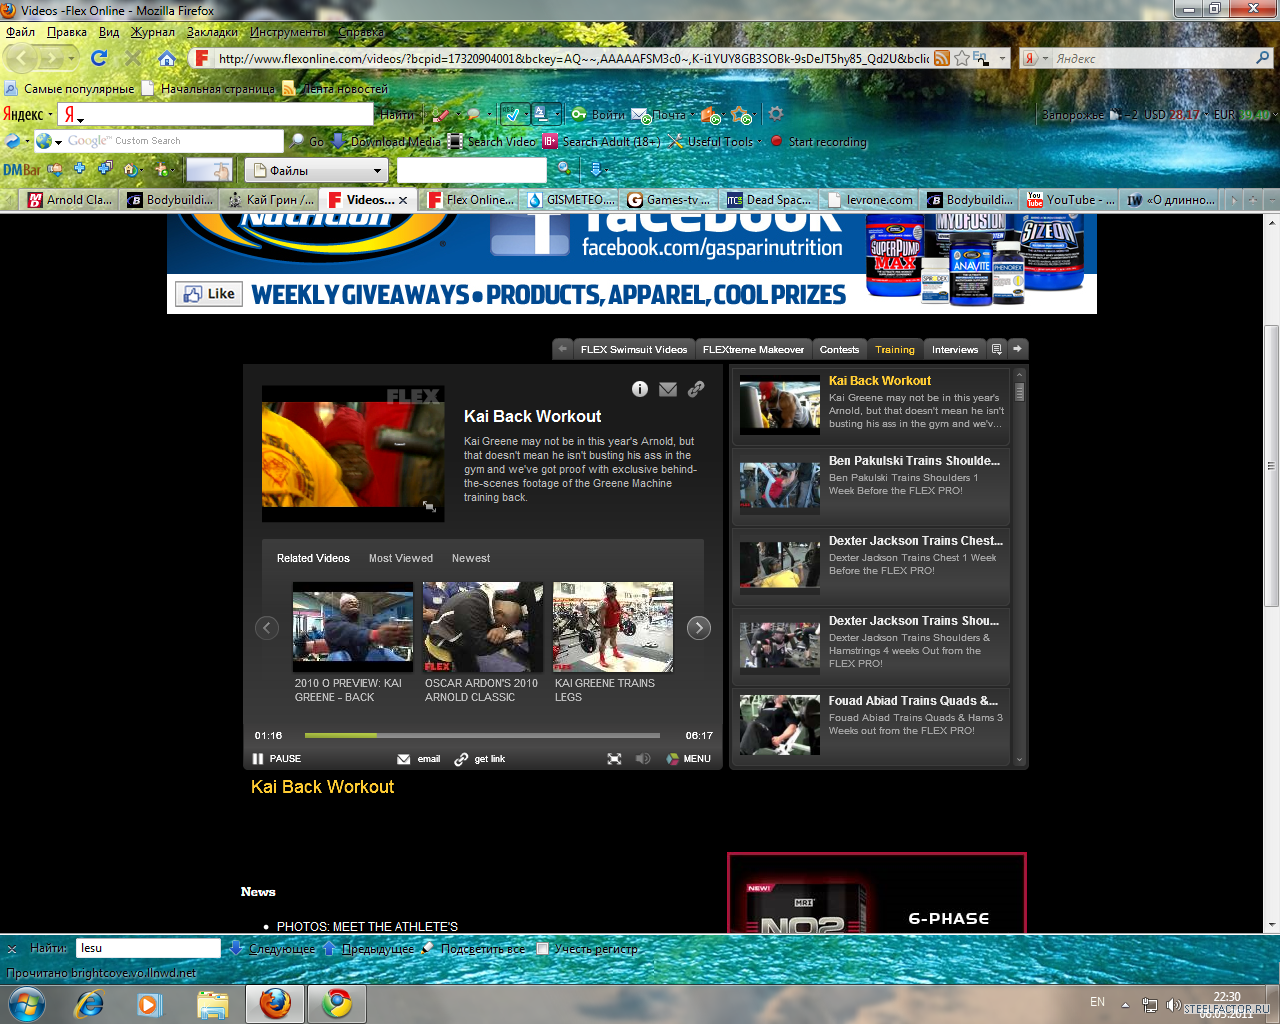Switch to Most Viewed tab
1280x1024 pixels.
point(400,558)
